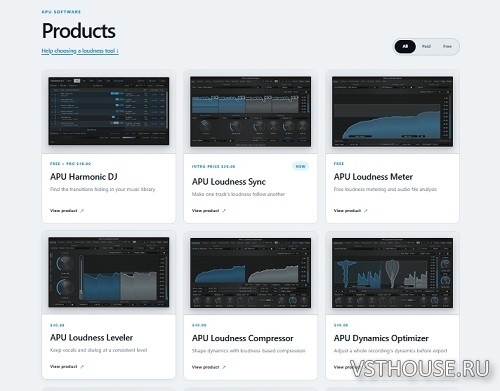The width and height of the screenshot is (500, 391).
Task: Select the All products filter
Action: click(405, 47)
